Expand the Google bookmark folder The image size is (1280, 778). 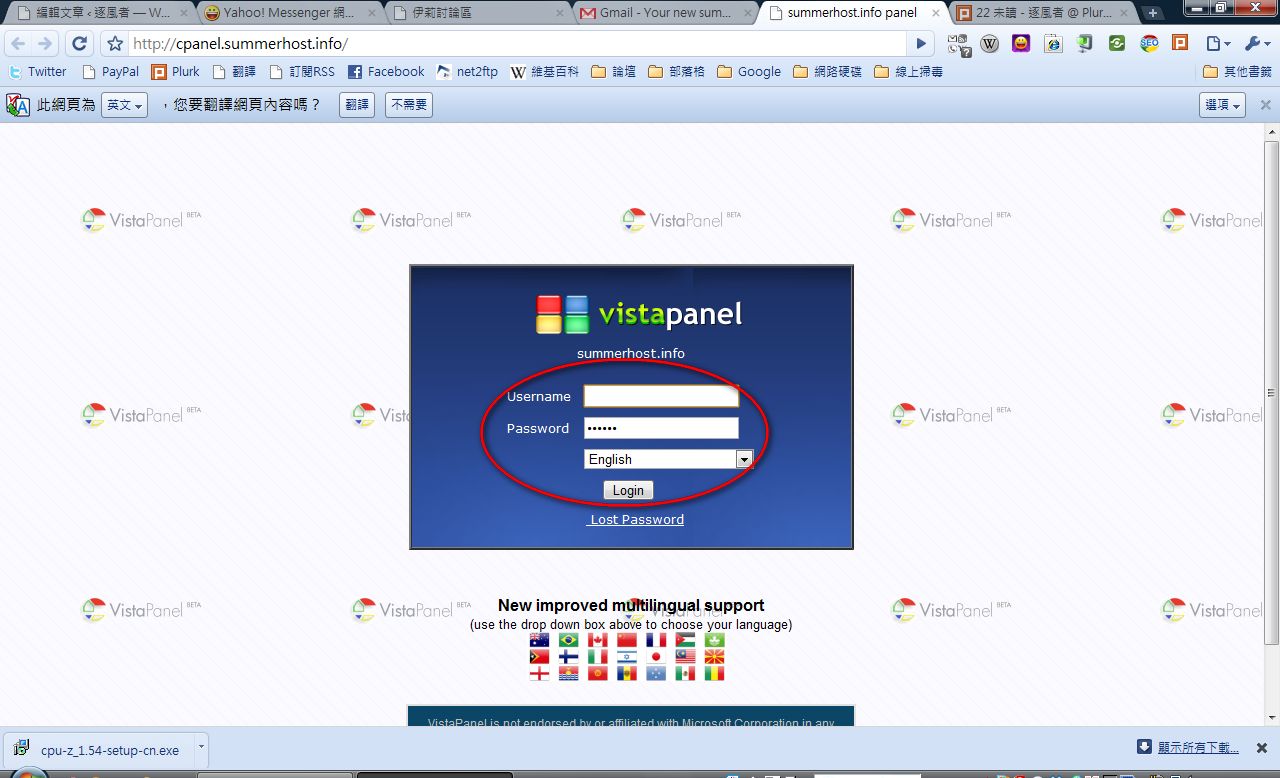pos(749,72)
